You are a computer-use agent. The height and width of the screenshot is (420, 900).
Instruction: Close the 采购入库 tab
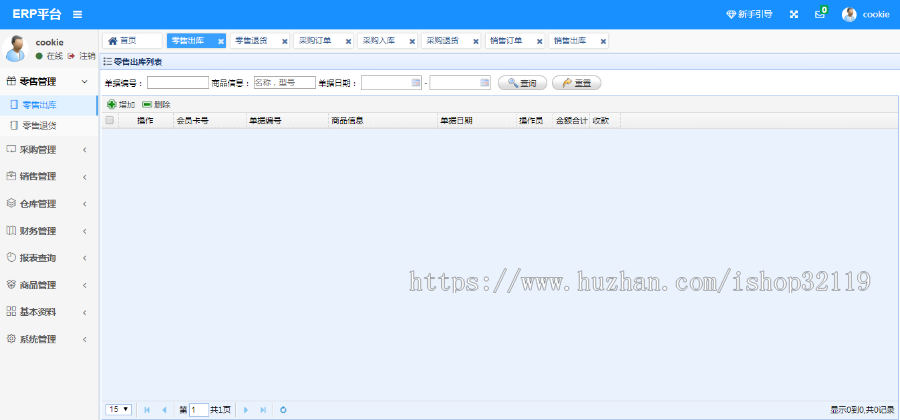tap(412, 41)
